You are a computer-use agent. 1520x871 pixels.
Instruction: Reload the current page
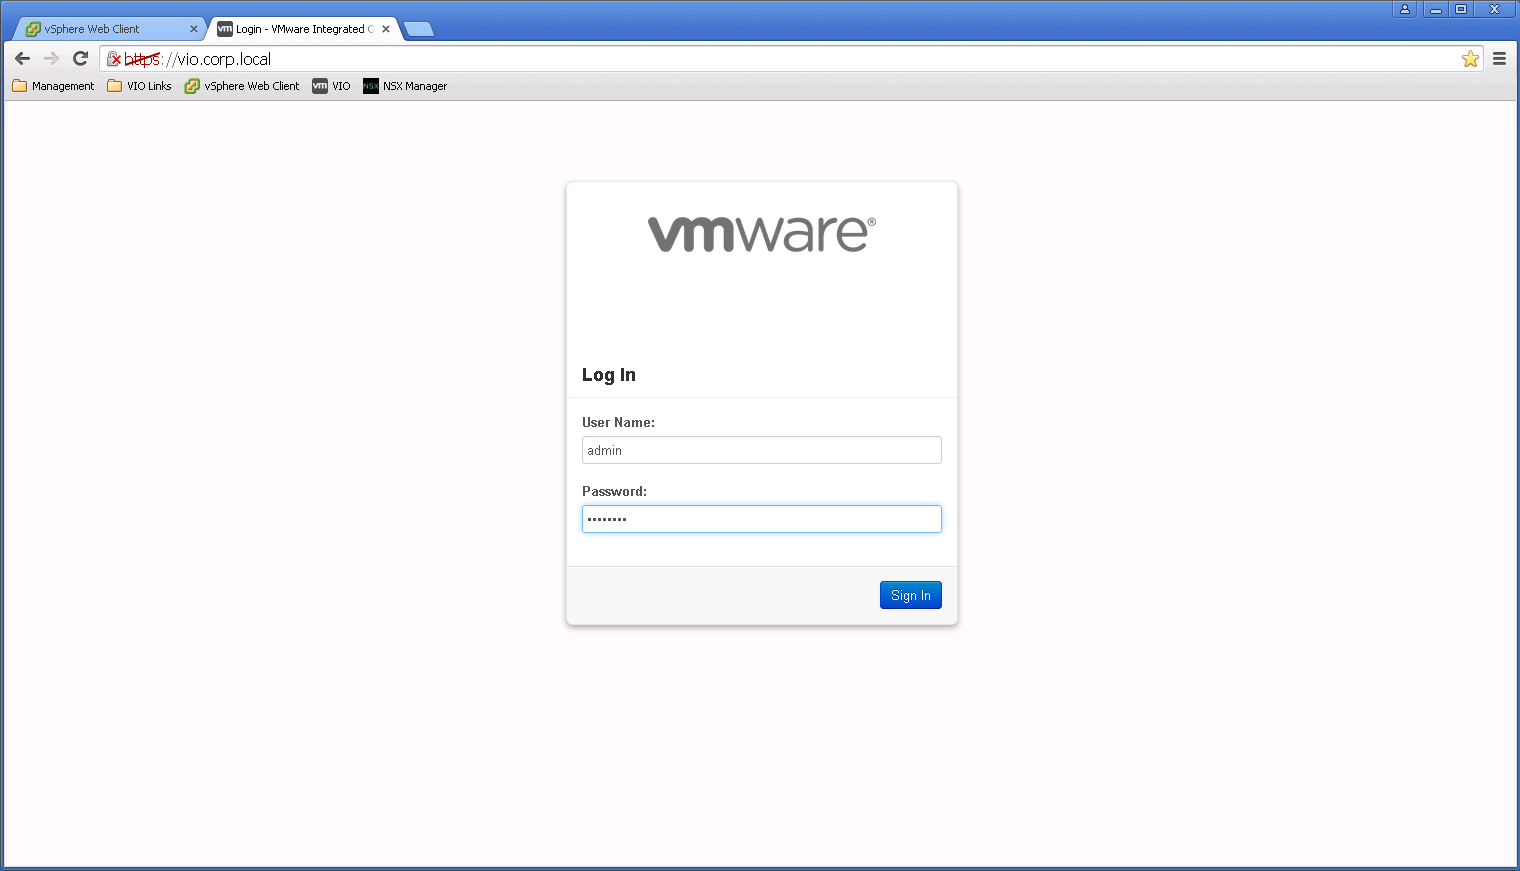coord(81,59)
